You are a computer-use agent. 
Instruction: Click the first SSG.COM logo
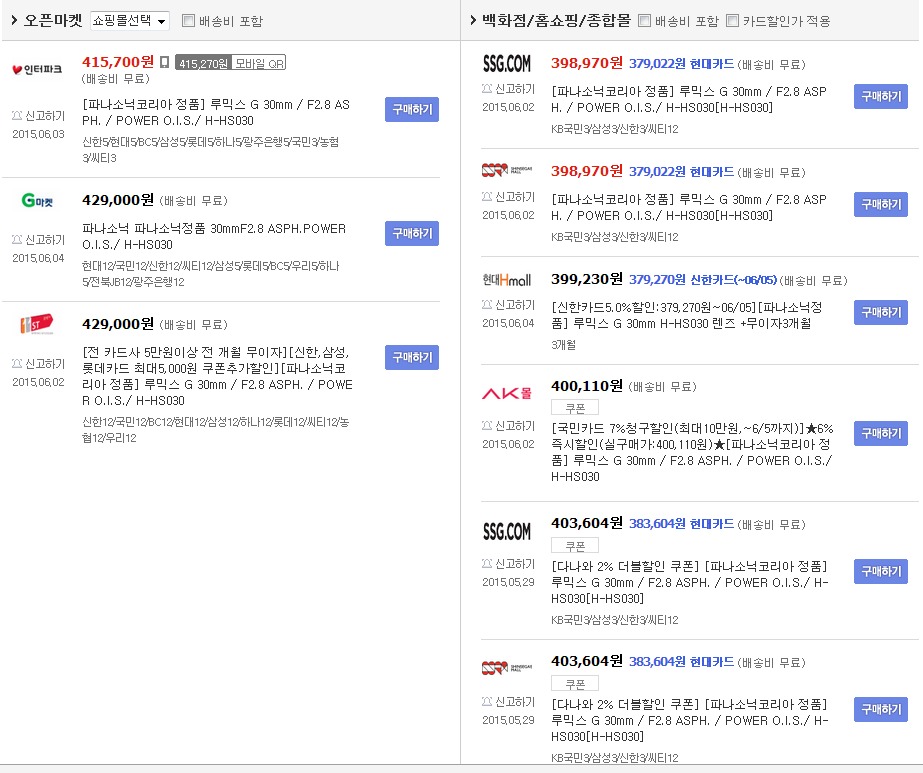point(507,64)
